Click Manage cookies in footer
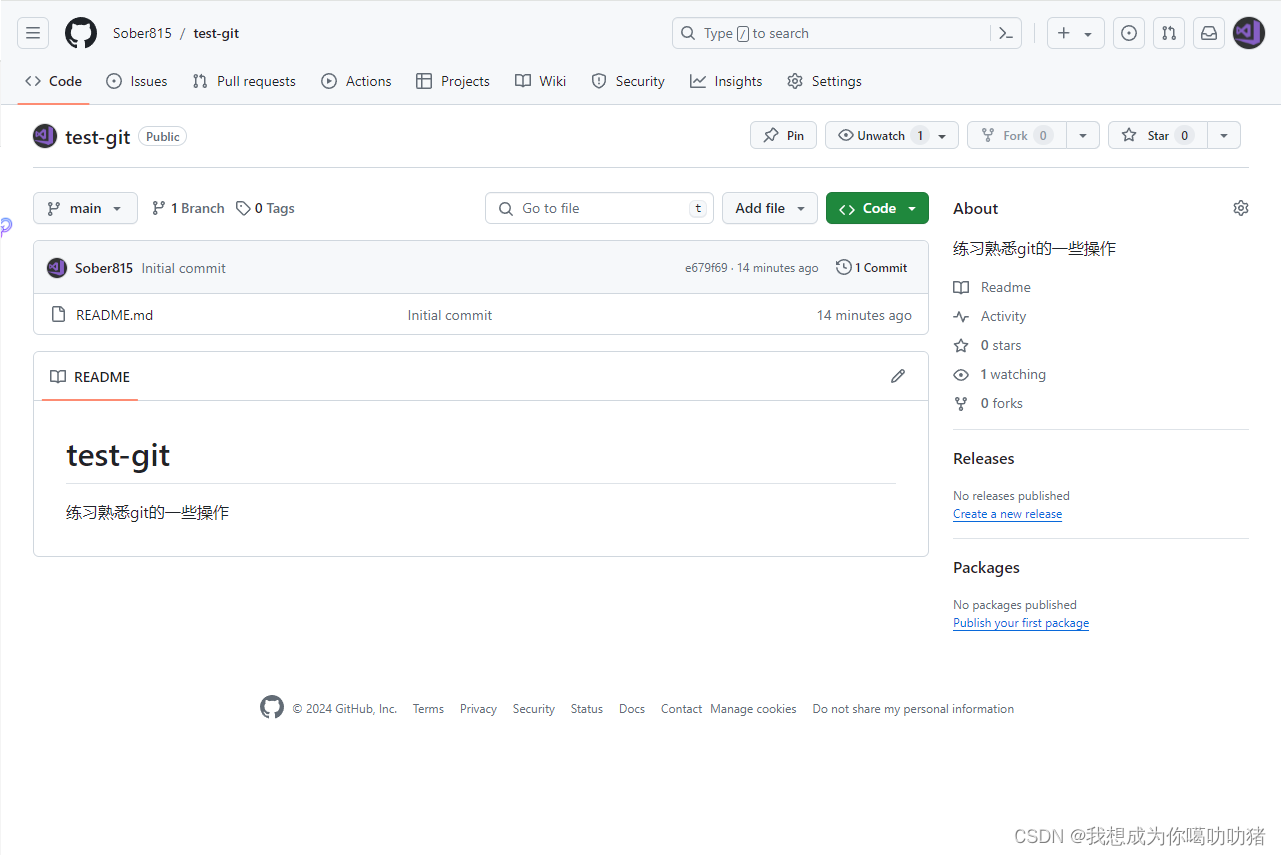Viewport: 1281px width, 855px height. tap(753, 709)
